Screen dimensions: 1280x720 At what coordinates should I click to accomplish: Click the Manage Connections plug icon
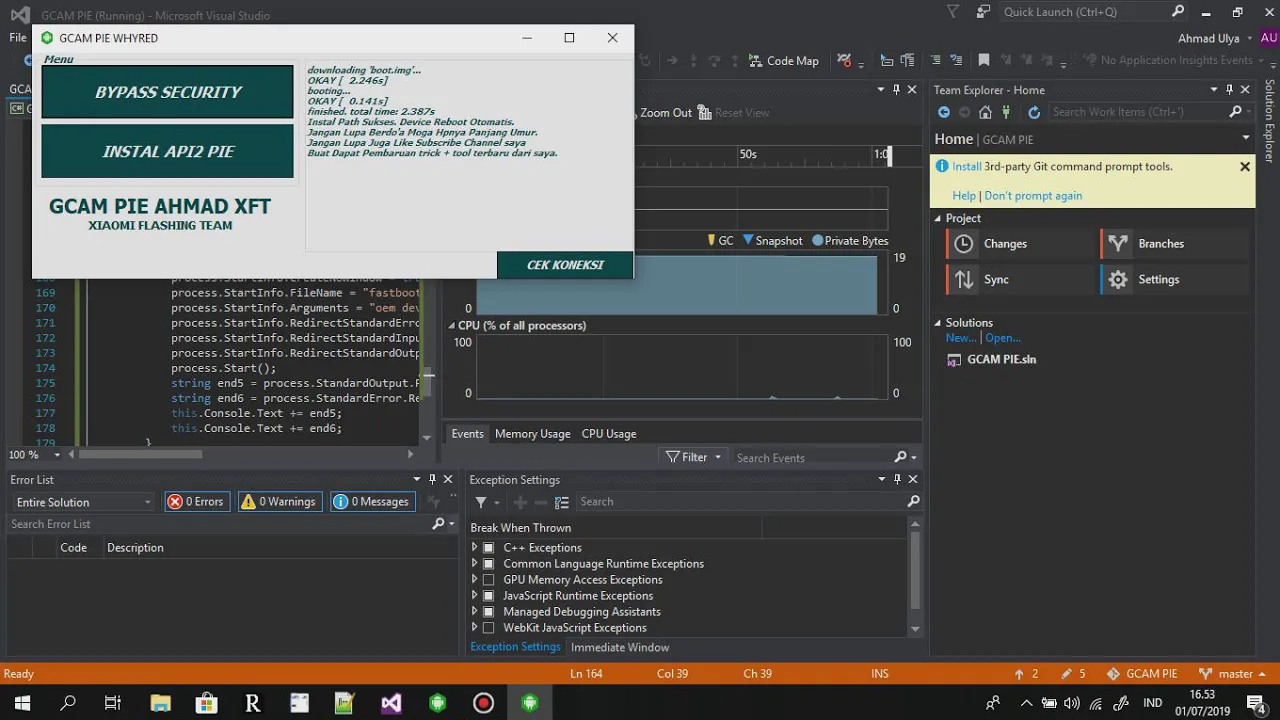pos(1007,112)
